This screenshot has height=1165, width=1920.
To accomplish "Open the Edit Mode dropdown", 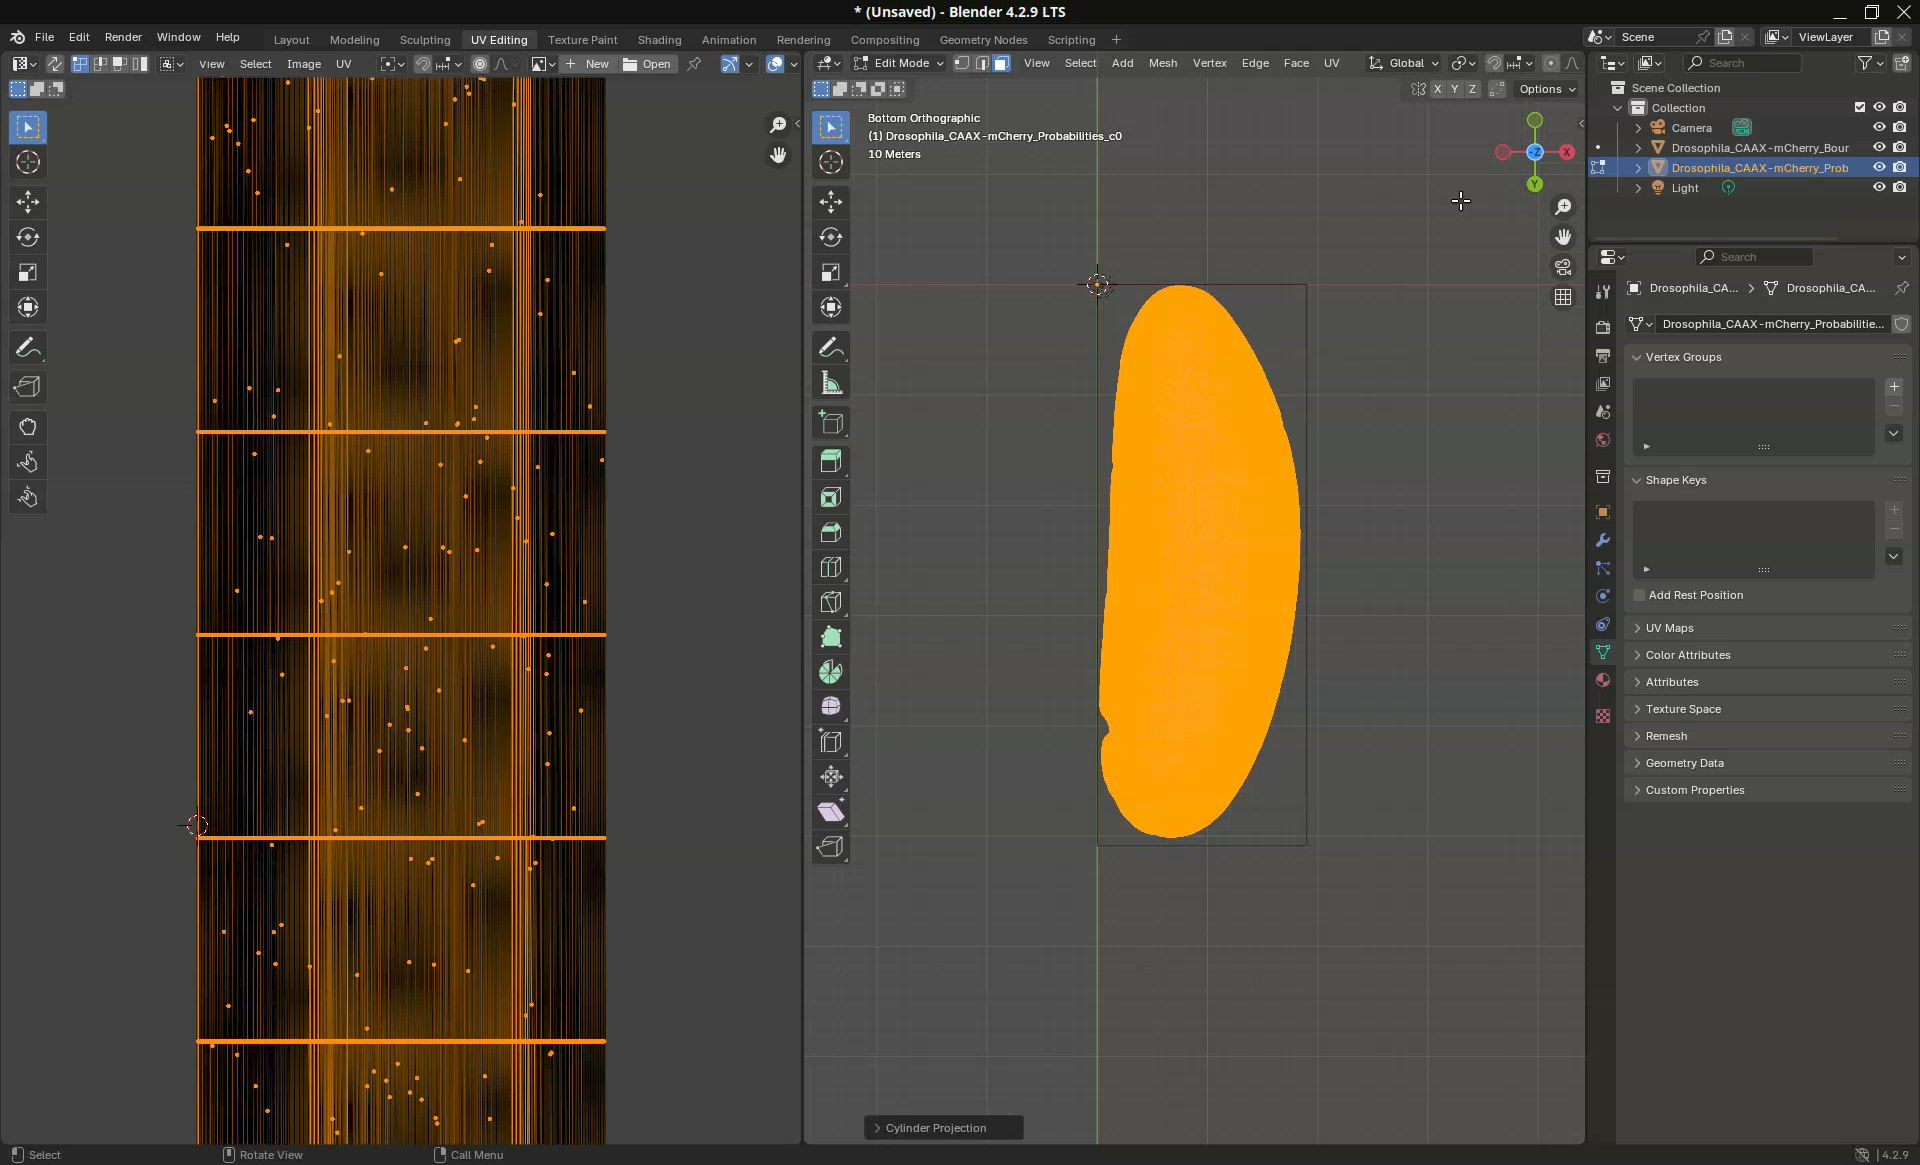I will click(x=899, y=63).
